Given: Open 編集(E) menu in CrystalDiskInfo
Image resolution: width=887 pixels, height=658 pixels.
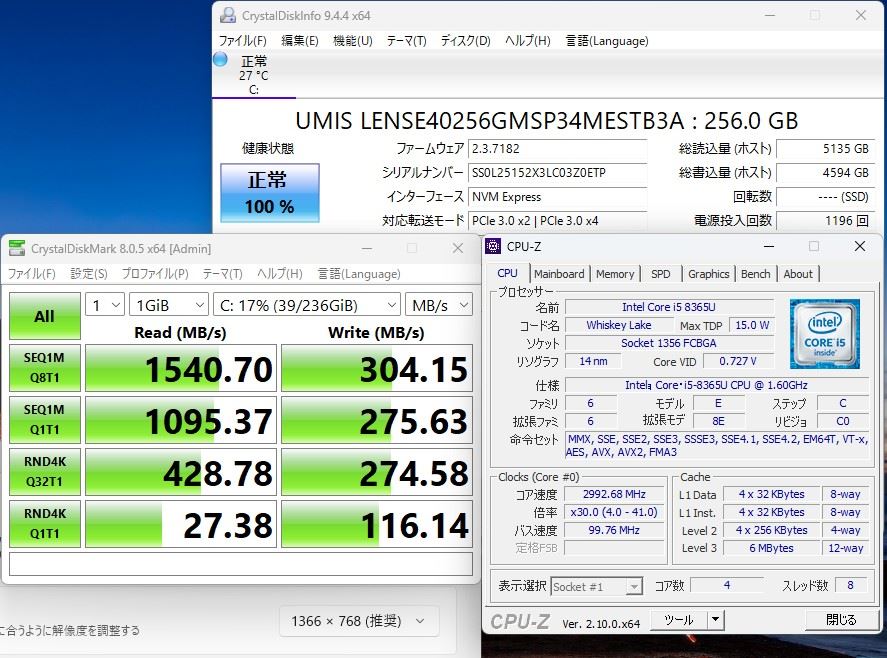Looking at the screenshot, I should [300, 41].
